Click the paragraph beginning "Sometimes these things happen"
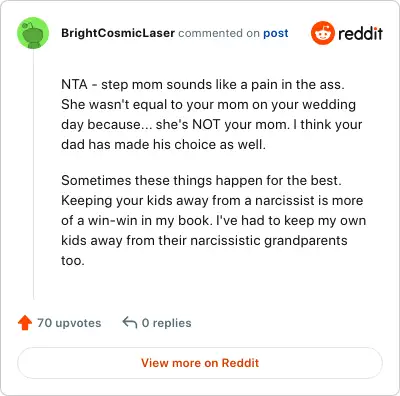 coord(214,220)
